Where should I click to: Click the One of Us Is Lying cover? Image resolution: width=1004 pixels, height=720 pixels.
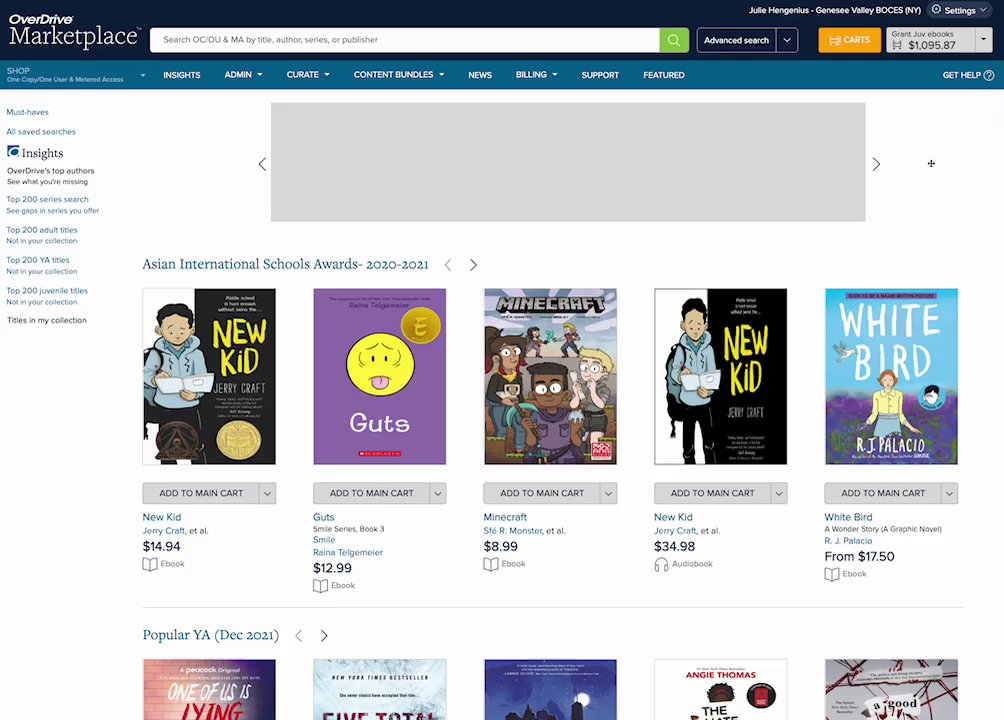(x=209, y=689)
